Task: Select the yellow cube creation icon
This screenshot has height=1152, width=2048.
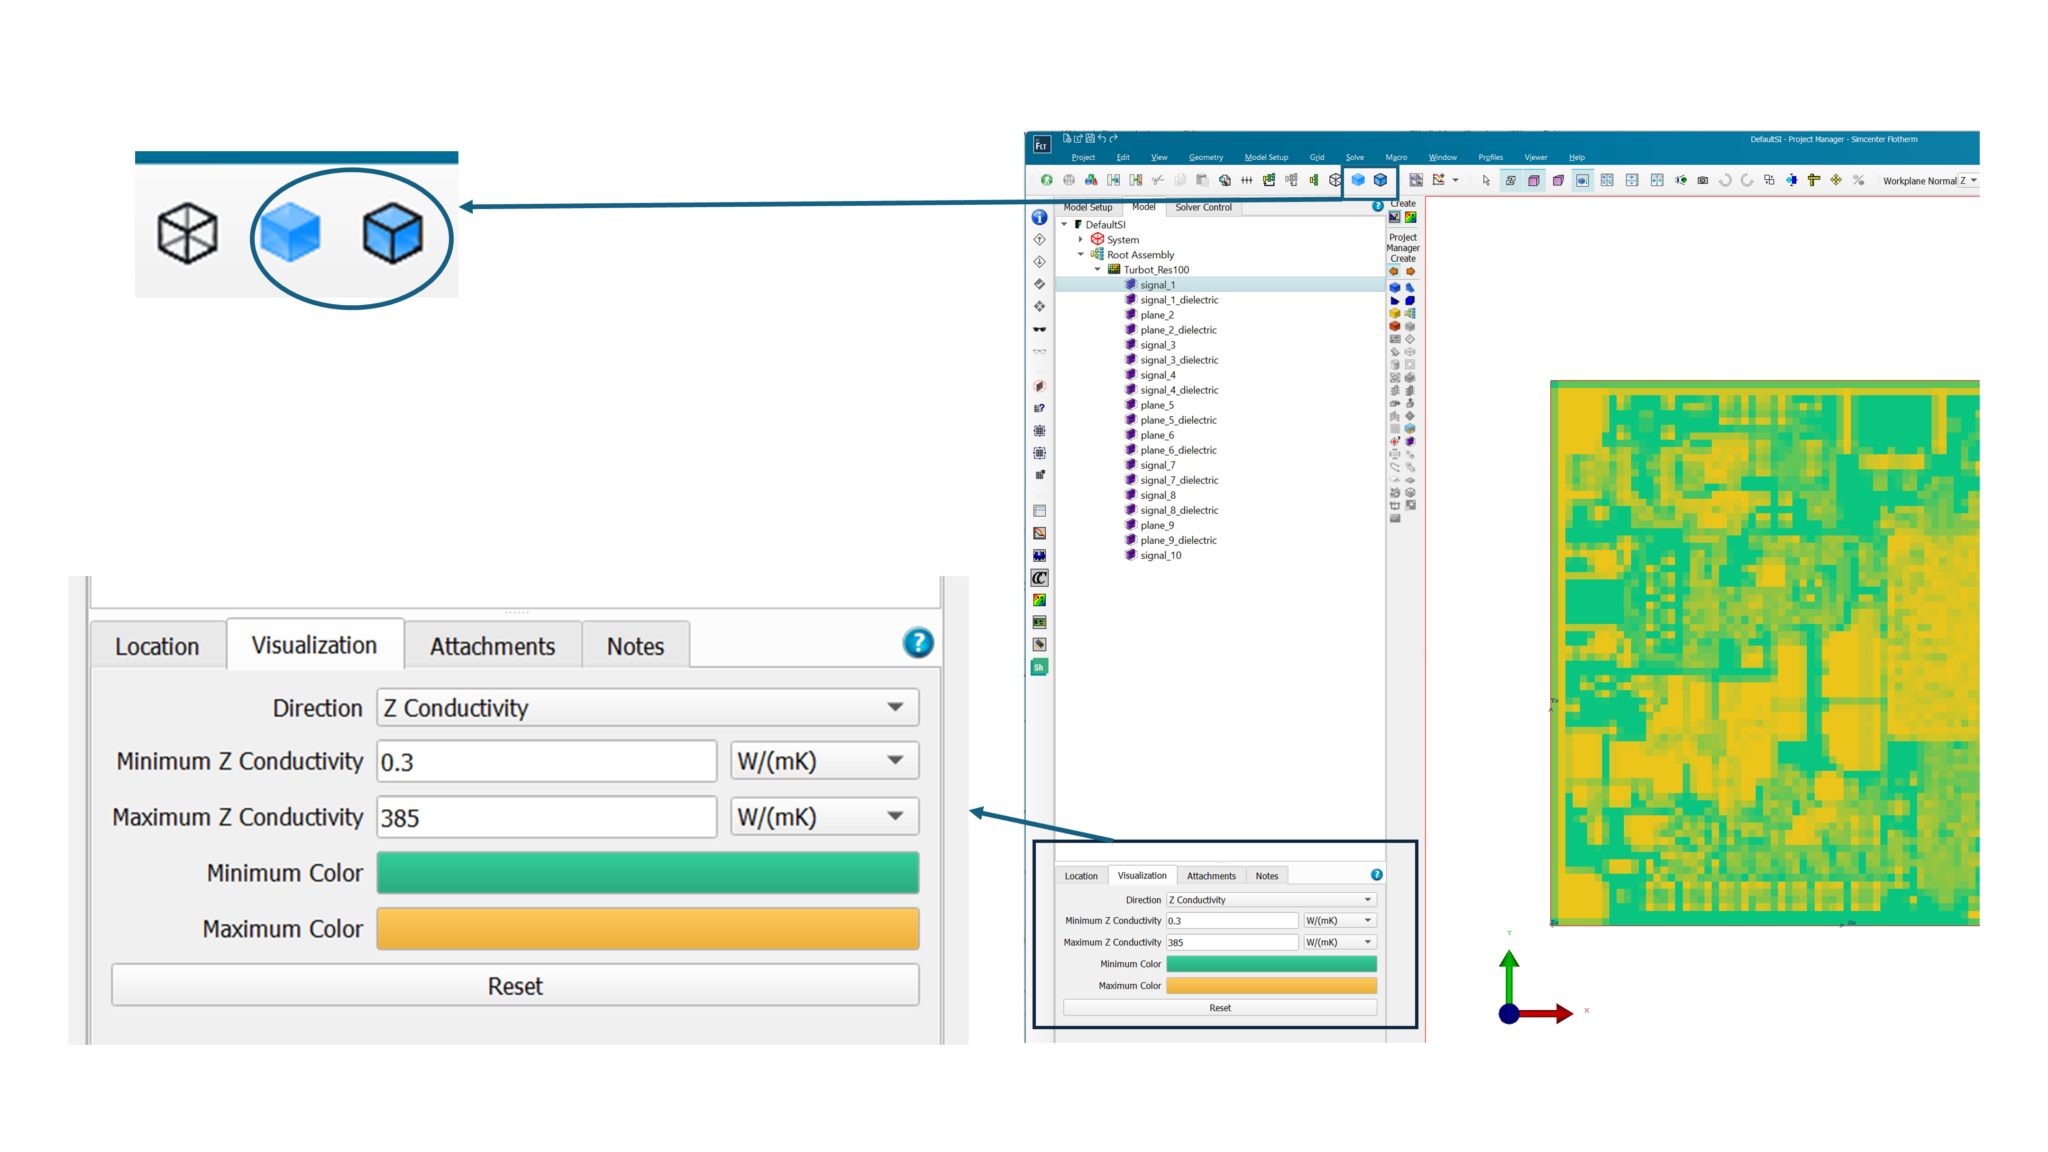Action: (1393, 312)
